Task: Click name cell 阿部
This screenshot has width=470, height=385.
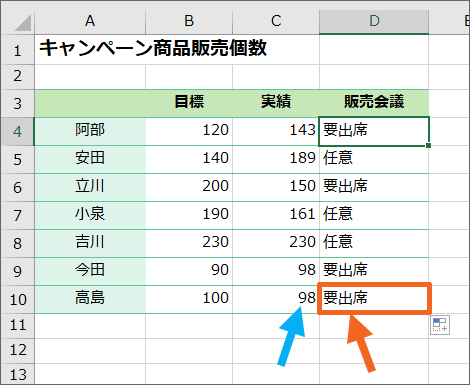Action: click(90, 130)
